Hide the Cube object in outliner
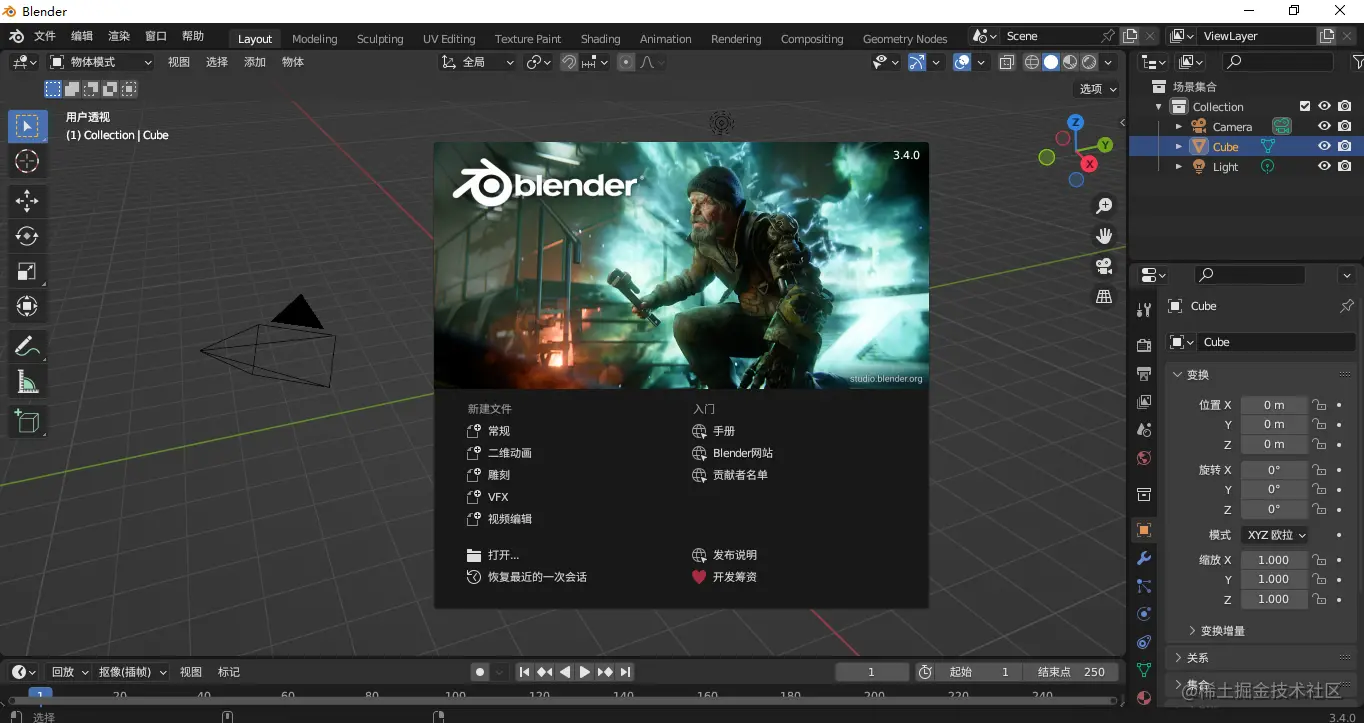 pyautogui.click(x=1324, y=146)
